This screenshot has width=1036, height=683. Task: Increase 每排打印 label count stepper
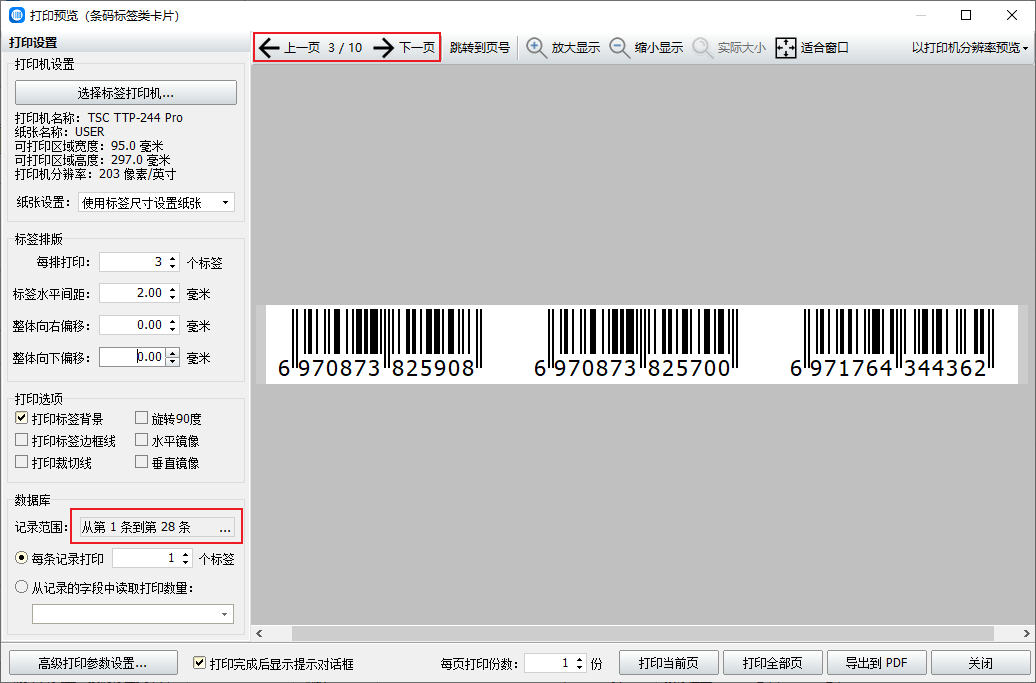[x=172, y=258]
